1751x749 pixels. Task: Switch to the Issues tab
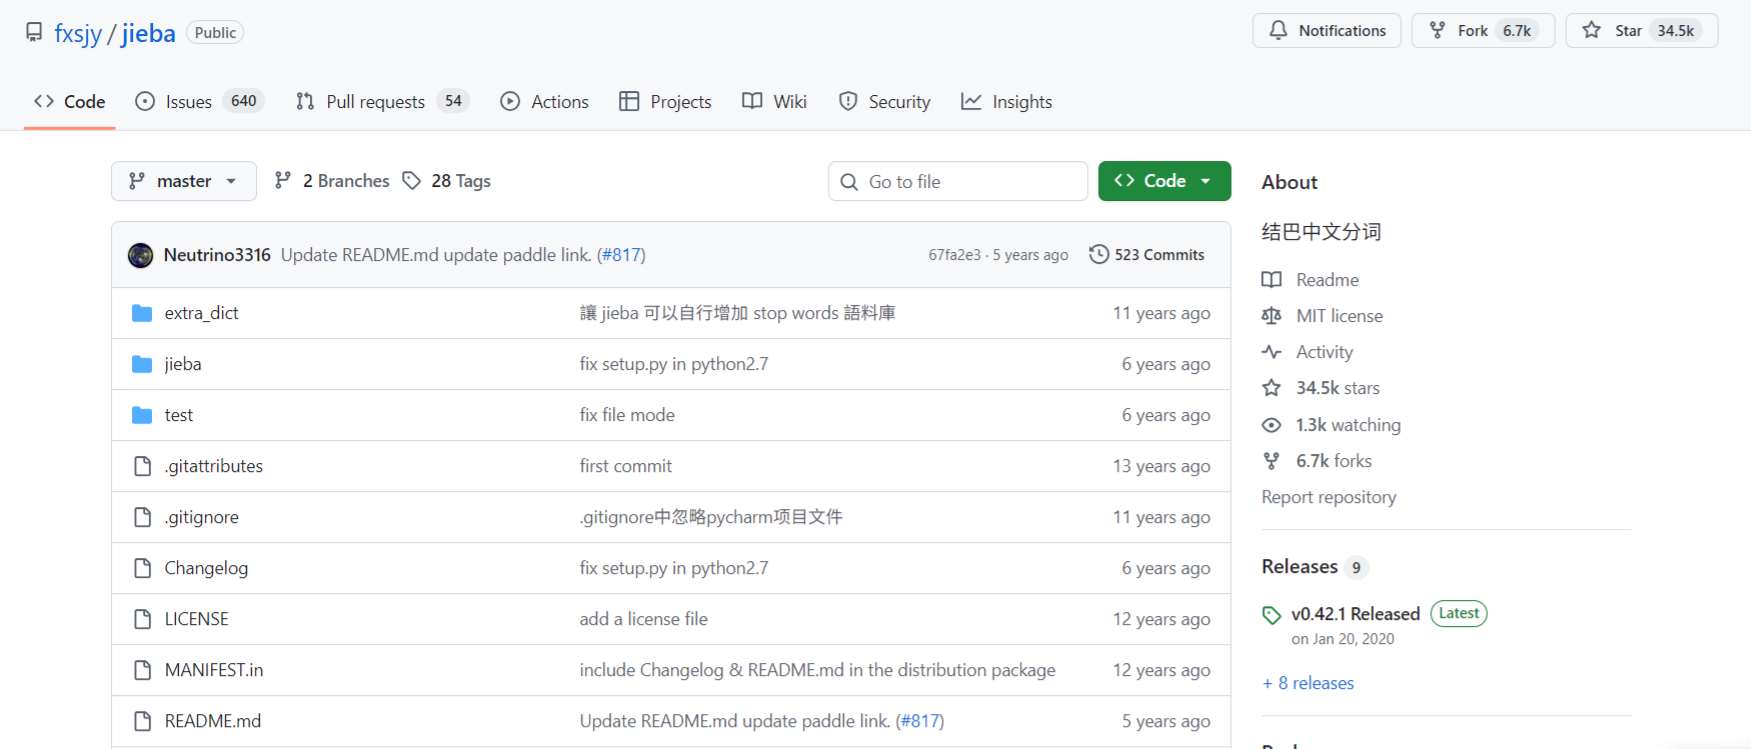(x=189, y=102)
